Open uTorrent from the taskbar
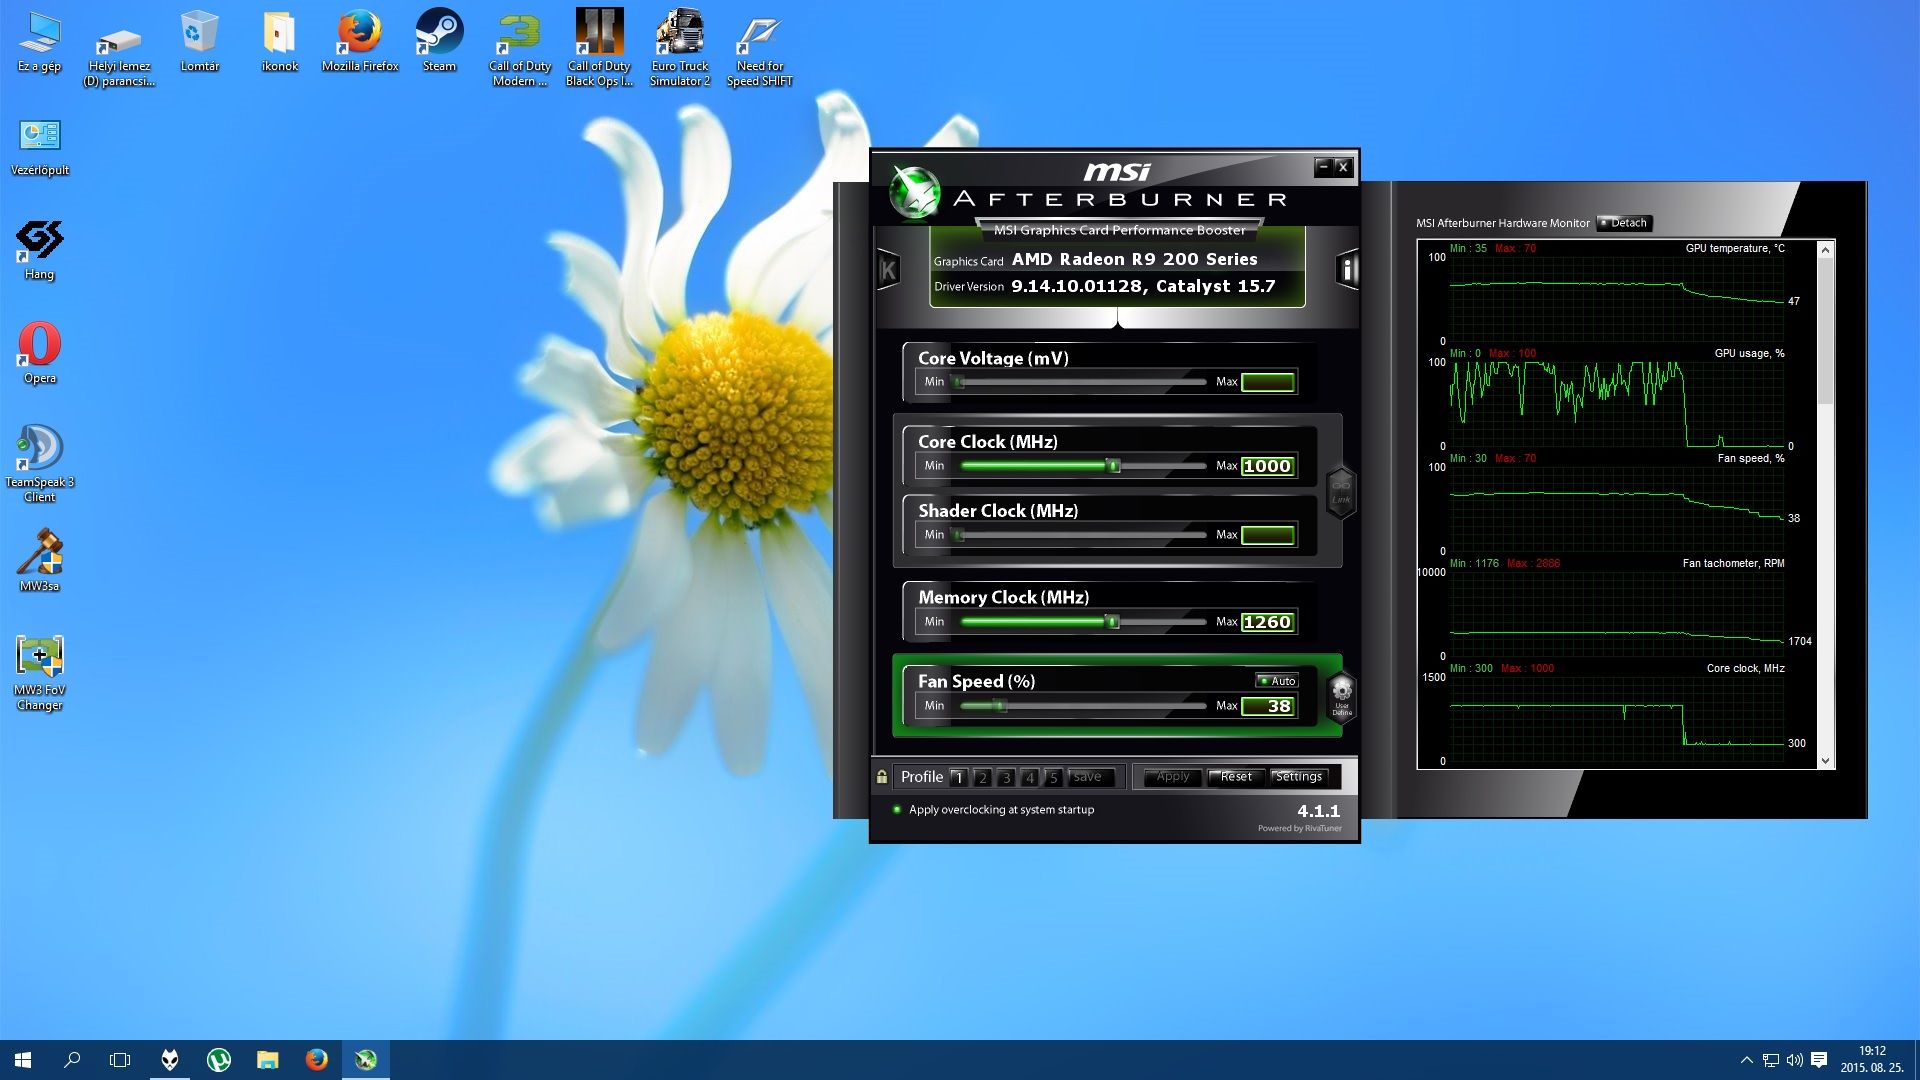Viewport: 1920px width, 1080px height. point(219,1060)
